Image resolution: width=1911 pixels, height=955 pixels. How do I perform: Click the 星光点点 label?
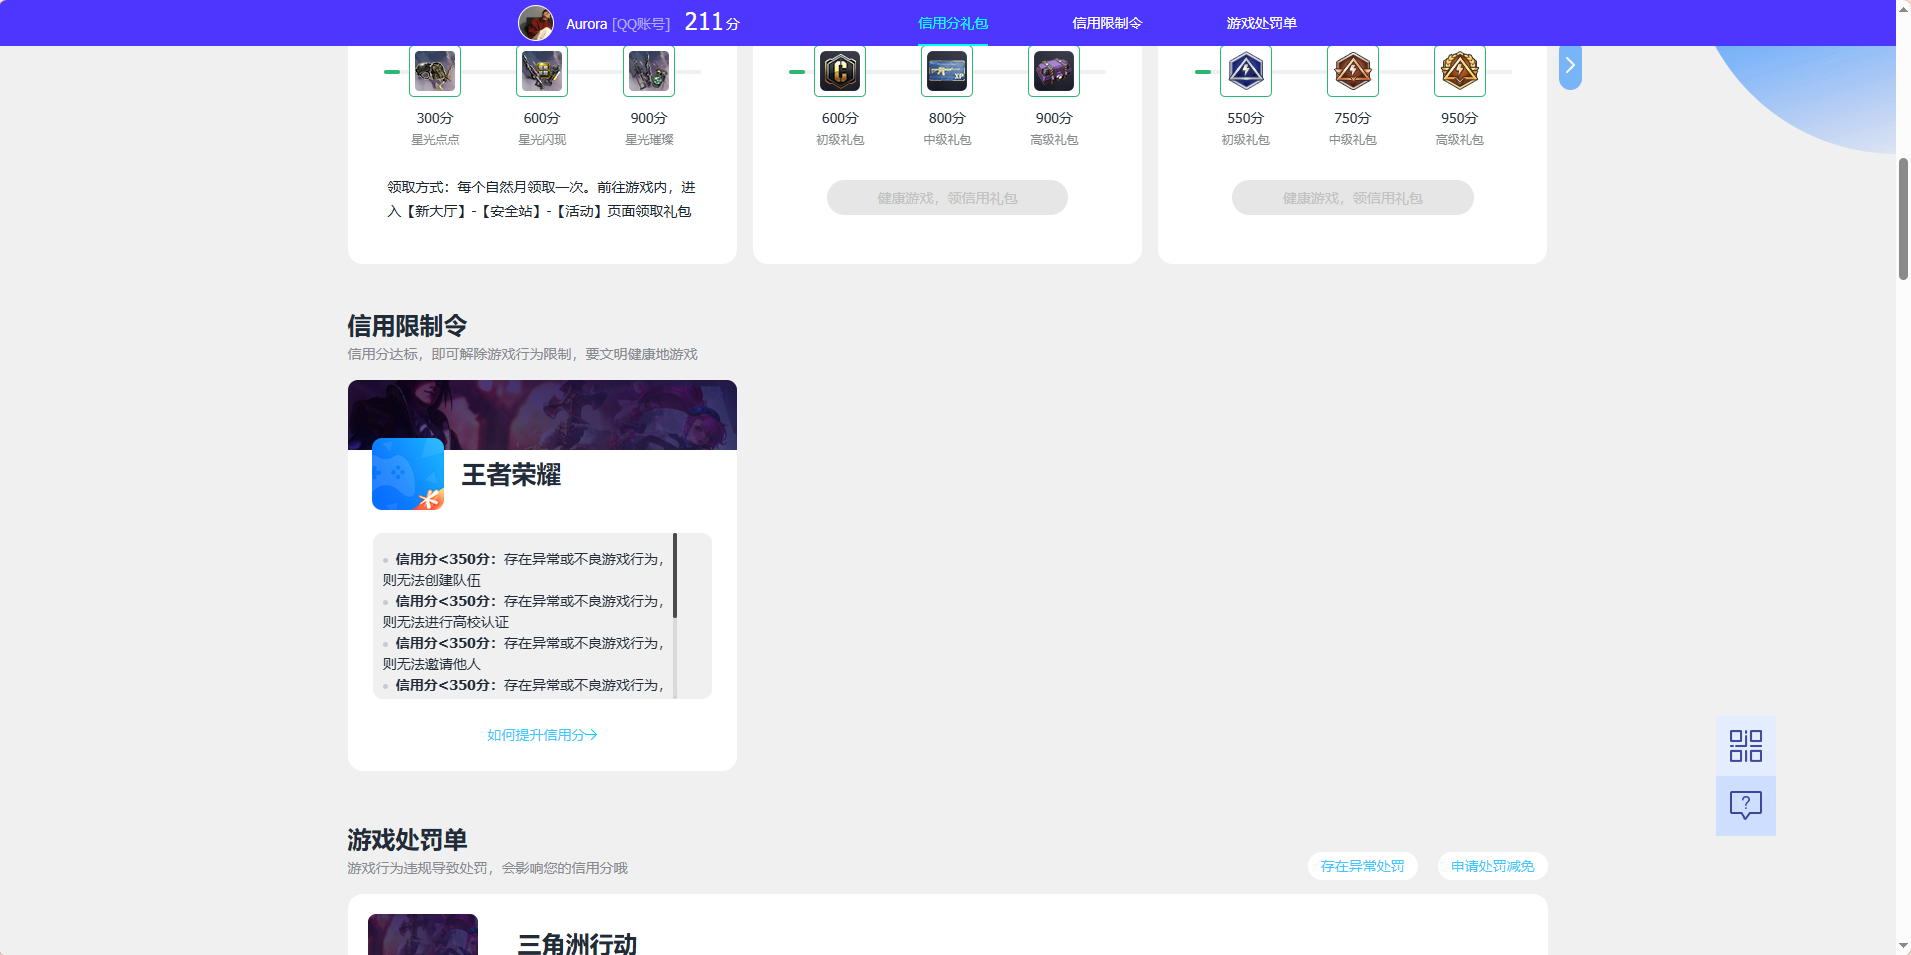[435, 140]
